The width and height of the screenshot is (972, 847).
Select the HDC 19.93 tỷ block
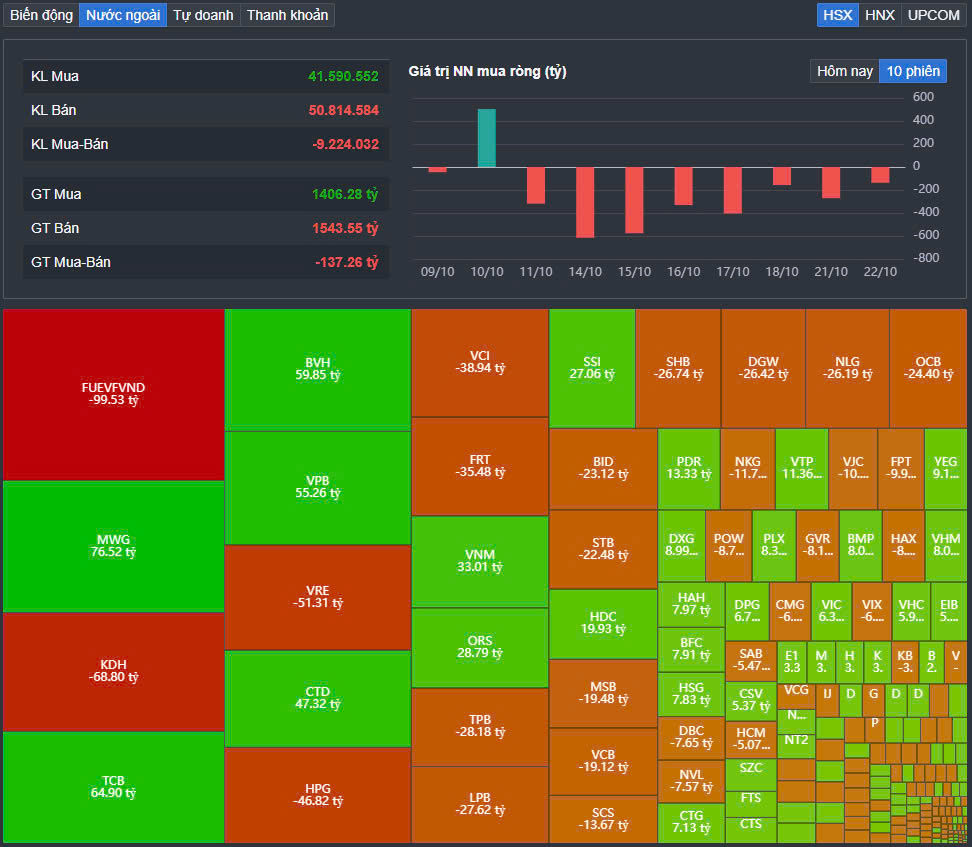tap(603, 624)
